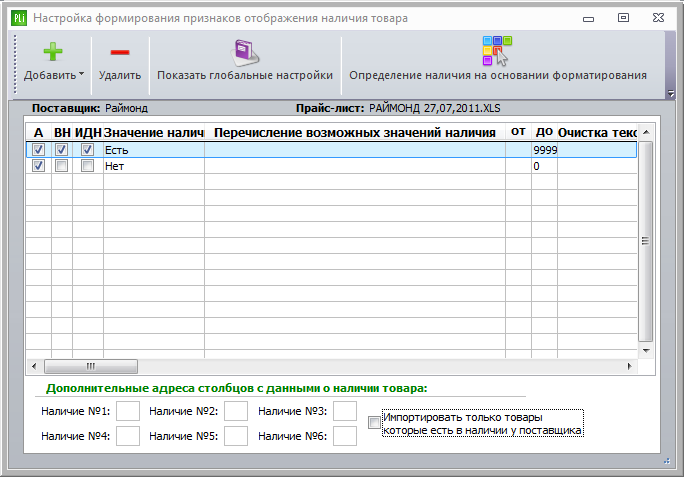Click the Наличие №3 input field
684x477 pixels.
pos(345,411)
